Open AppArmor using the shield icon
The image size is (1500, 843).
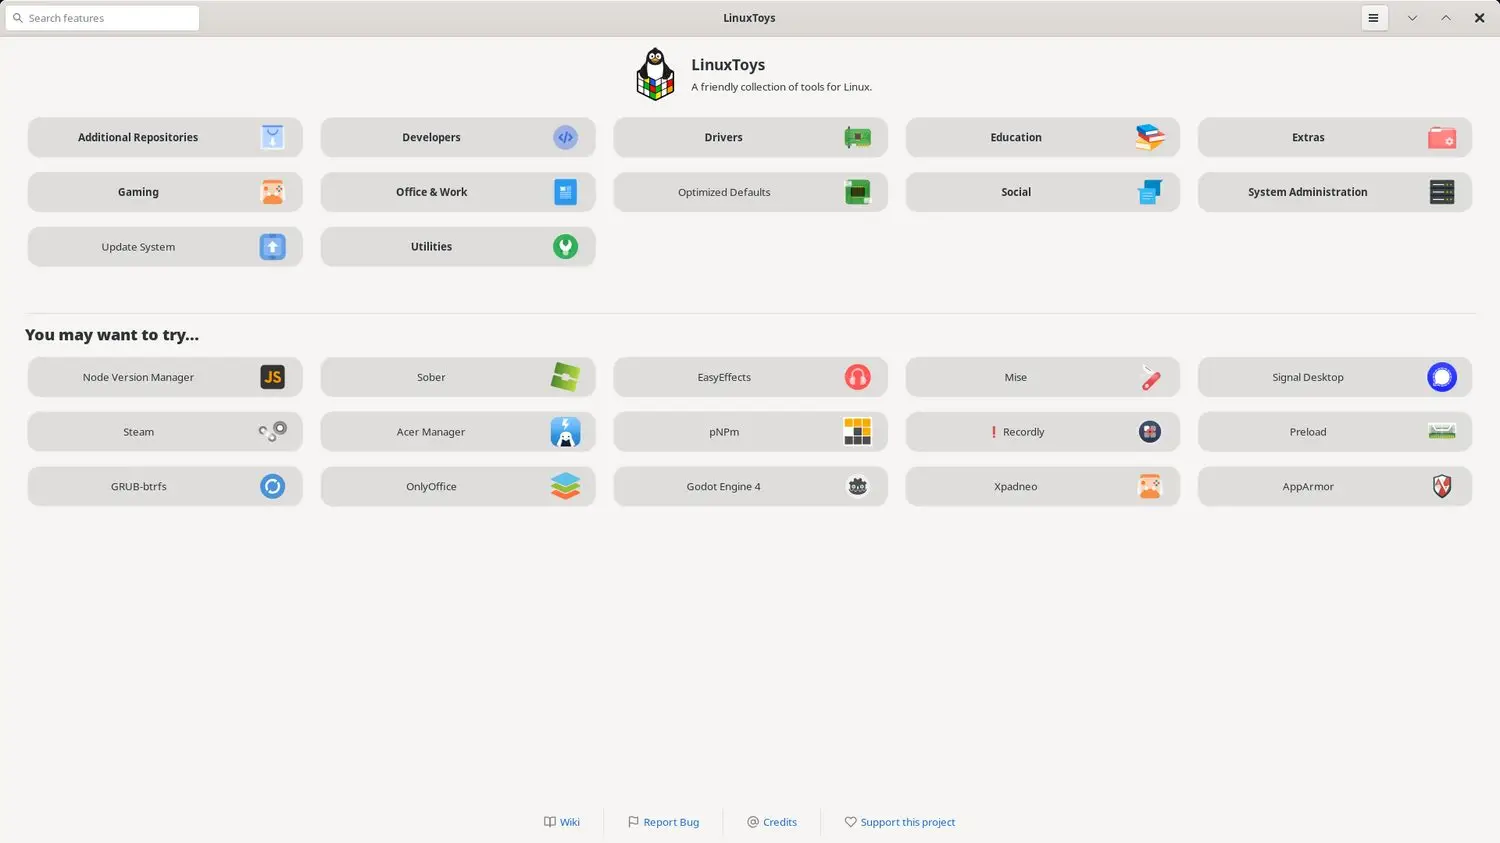[x=1442, y=487]
